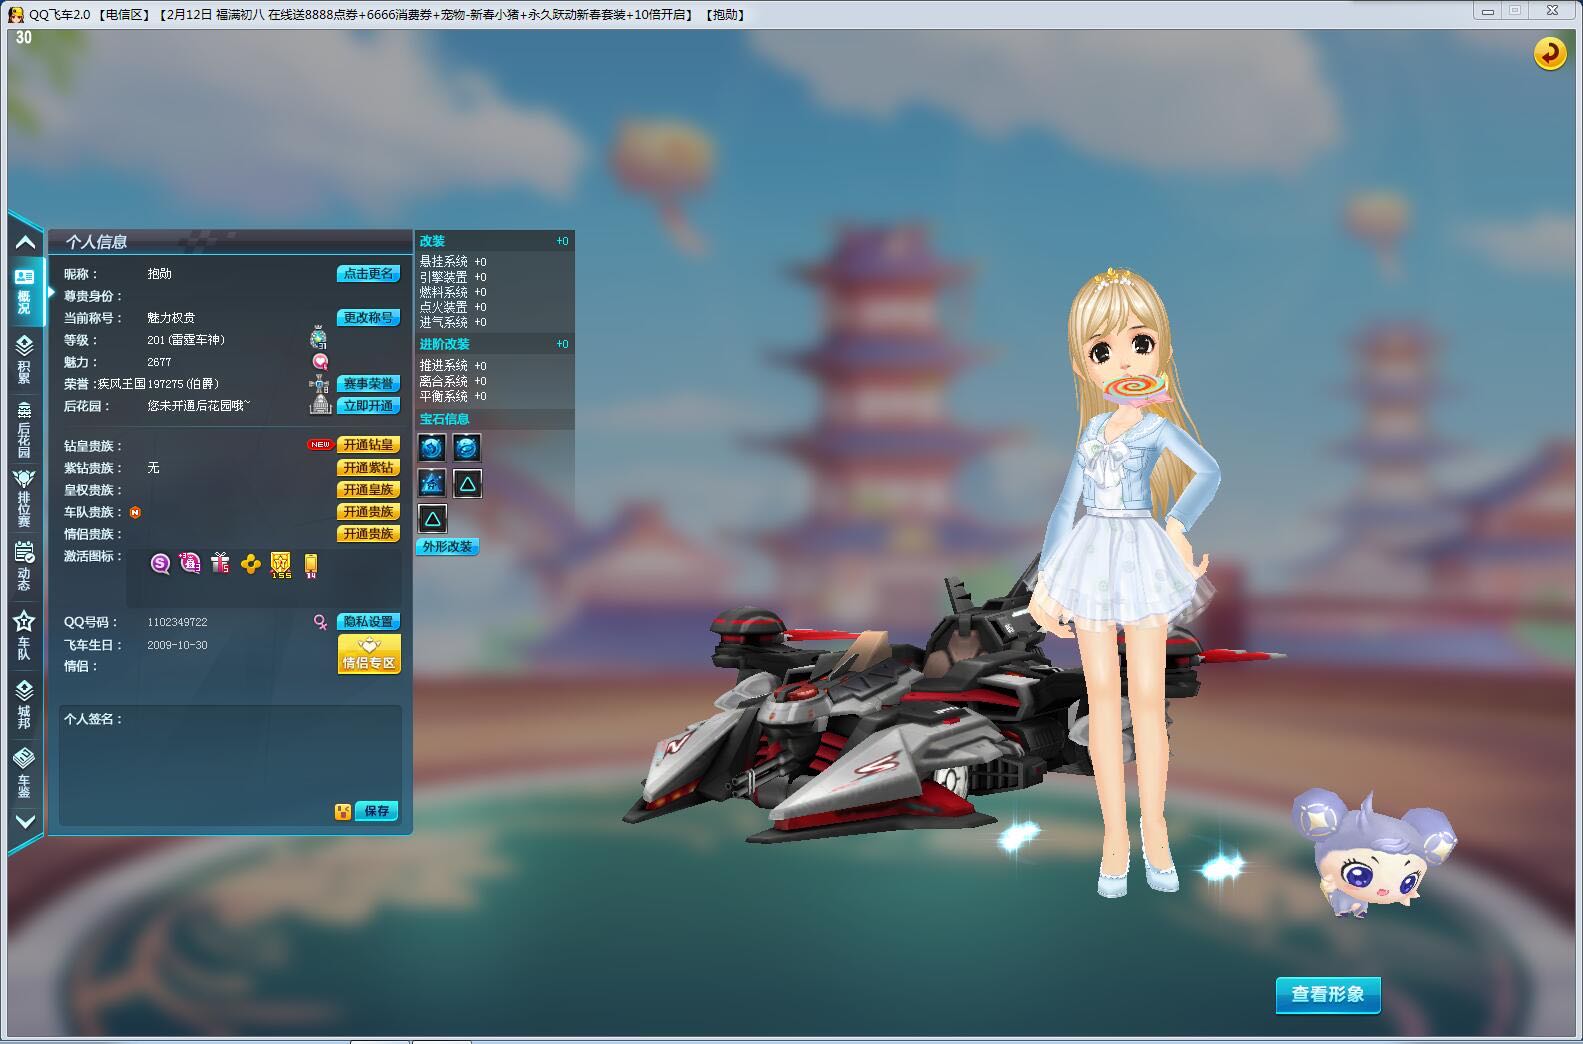Click the 查看形象 view avatar button

(1328, 995)
